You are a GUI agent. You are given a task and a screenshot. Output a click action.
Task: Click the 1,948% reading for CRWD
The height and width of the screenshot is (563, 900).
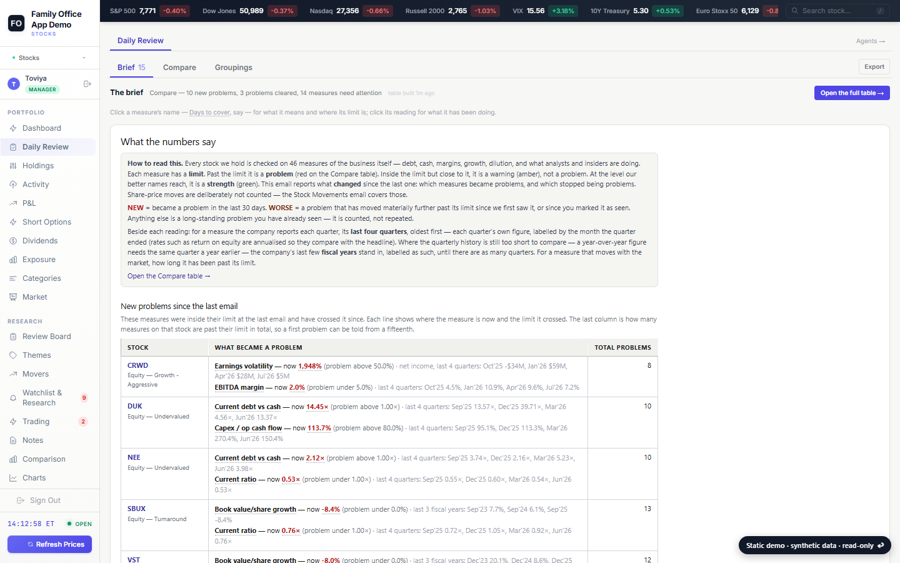tap(310, 366)
